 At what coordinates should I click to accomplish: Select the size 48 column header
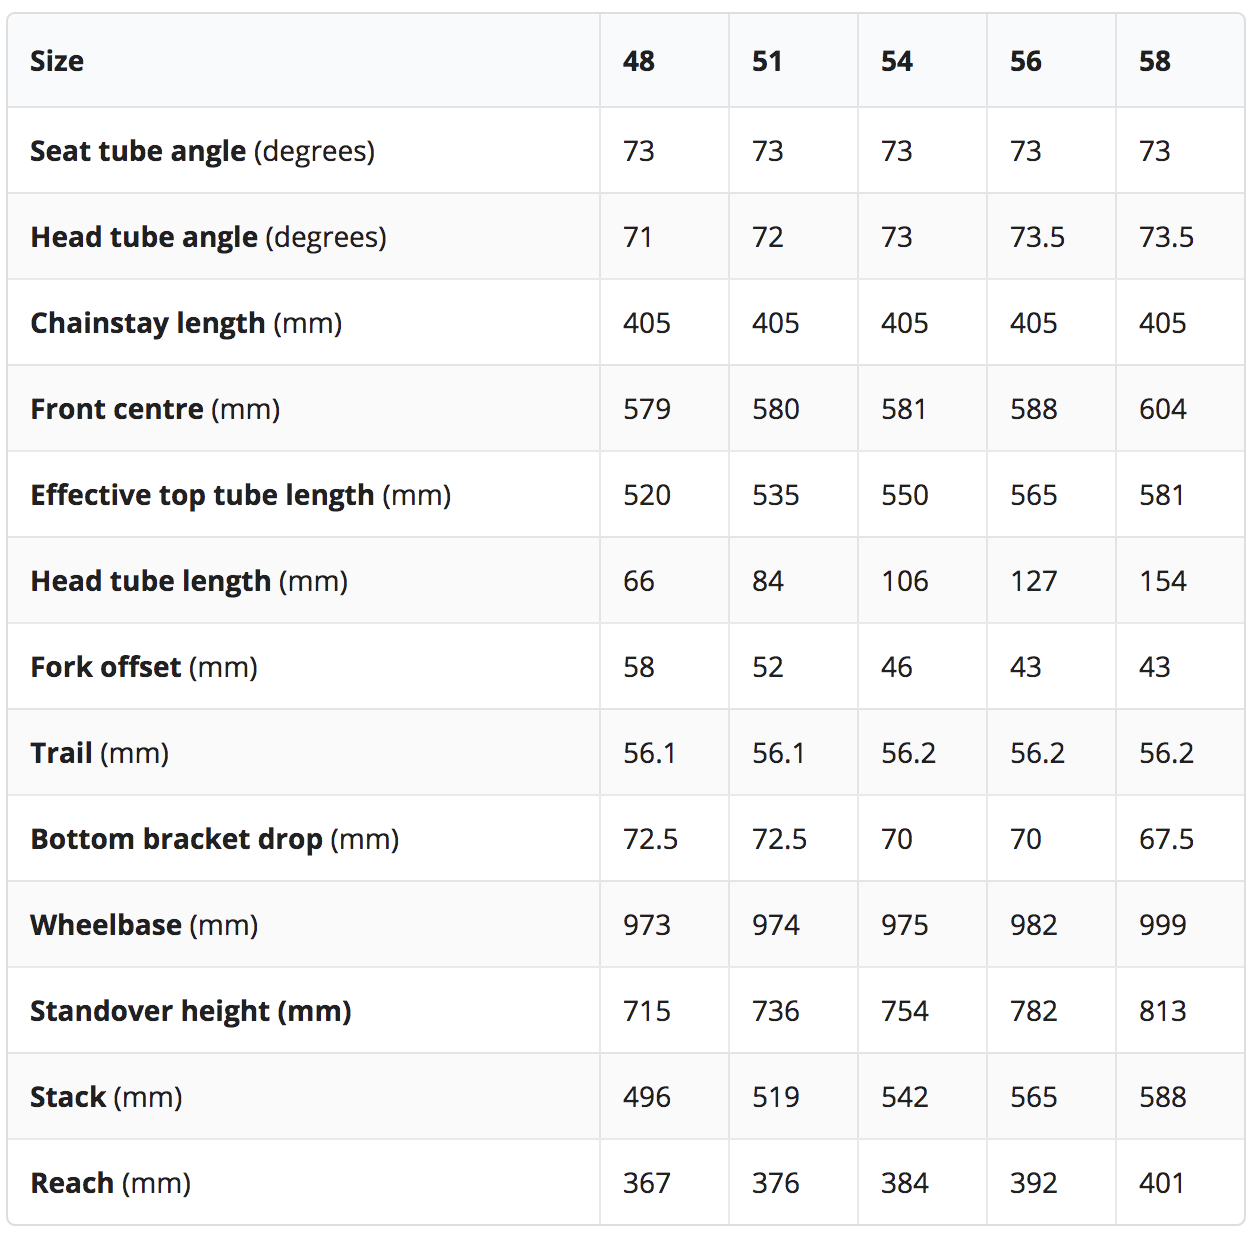pyautogui.click(x=639, y=62)
